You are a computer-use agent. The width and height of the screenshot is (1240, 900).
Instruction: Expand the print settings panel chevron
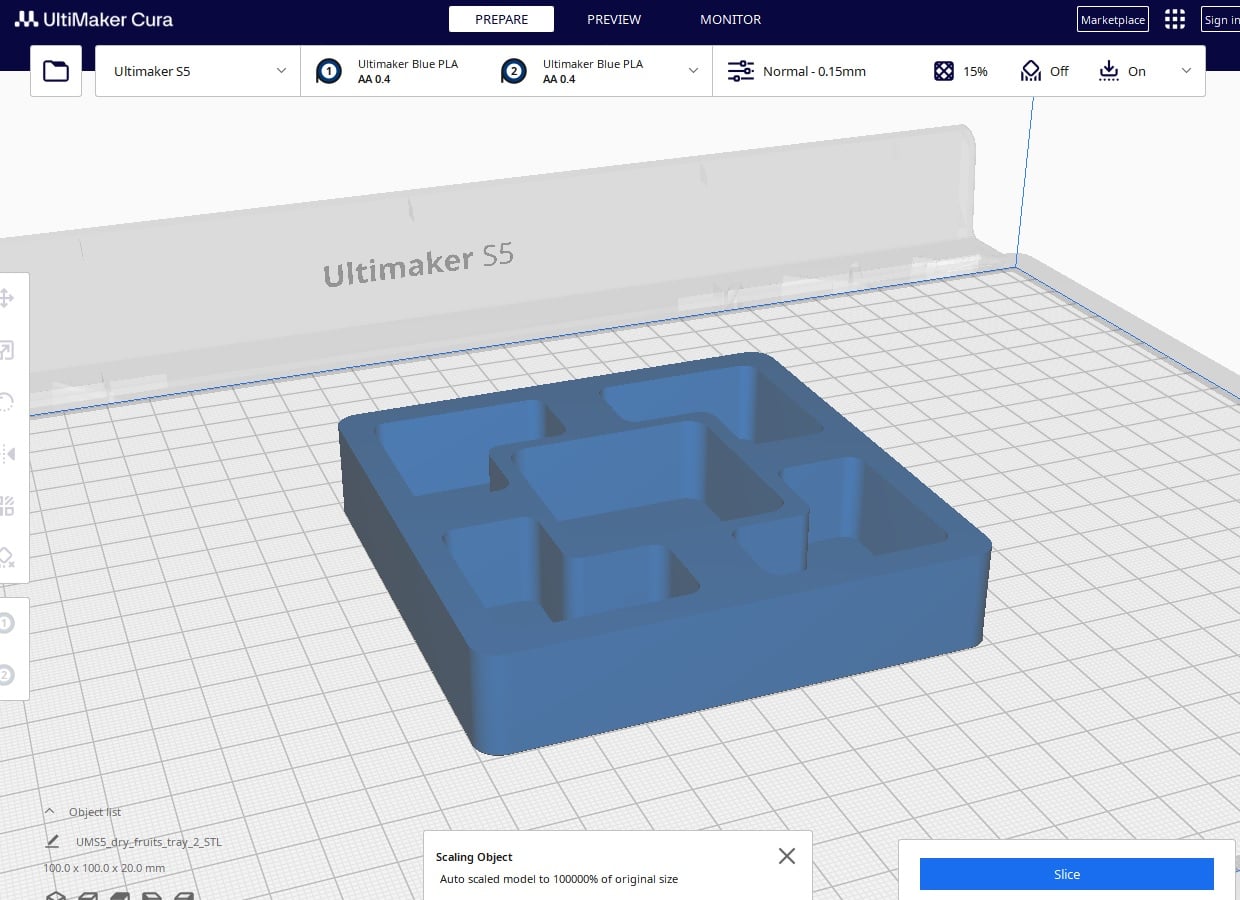[1187, 71]
